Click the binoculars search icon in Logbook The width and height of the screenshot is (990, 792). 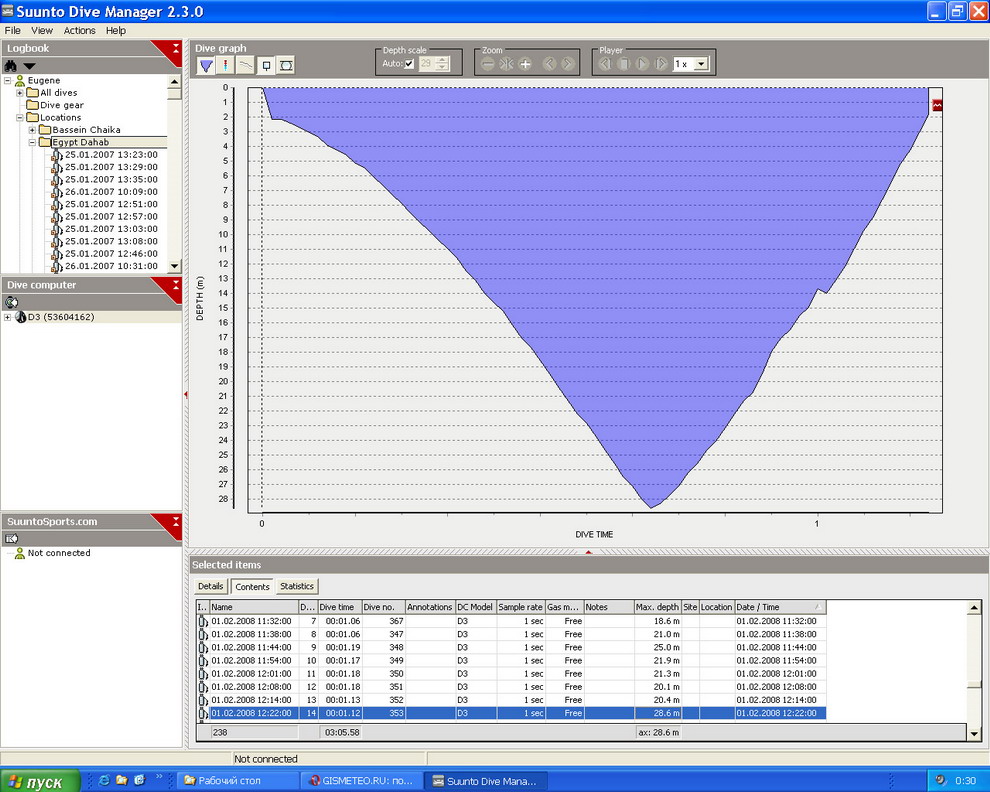tap(11, 66)
